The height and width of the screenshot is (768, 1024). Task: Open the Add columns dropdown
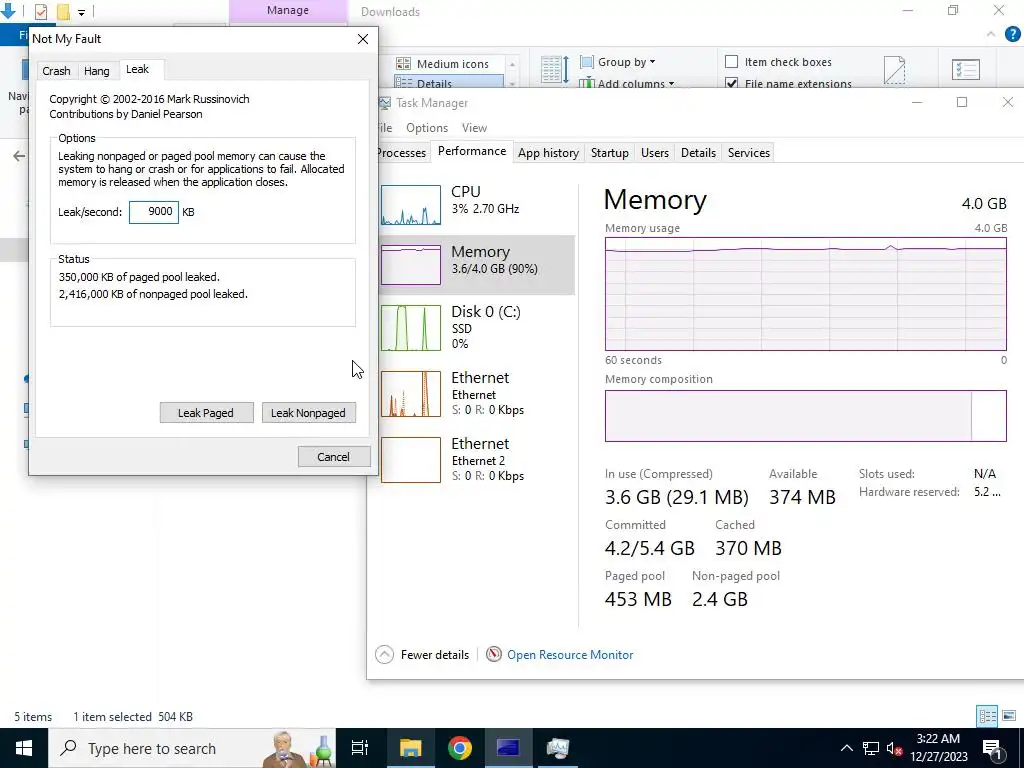(x=627, y=83)
